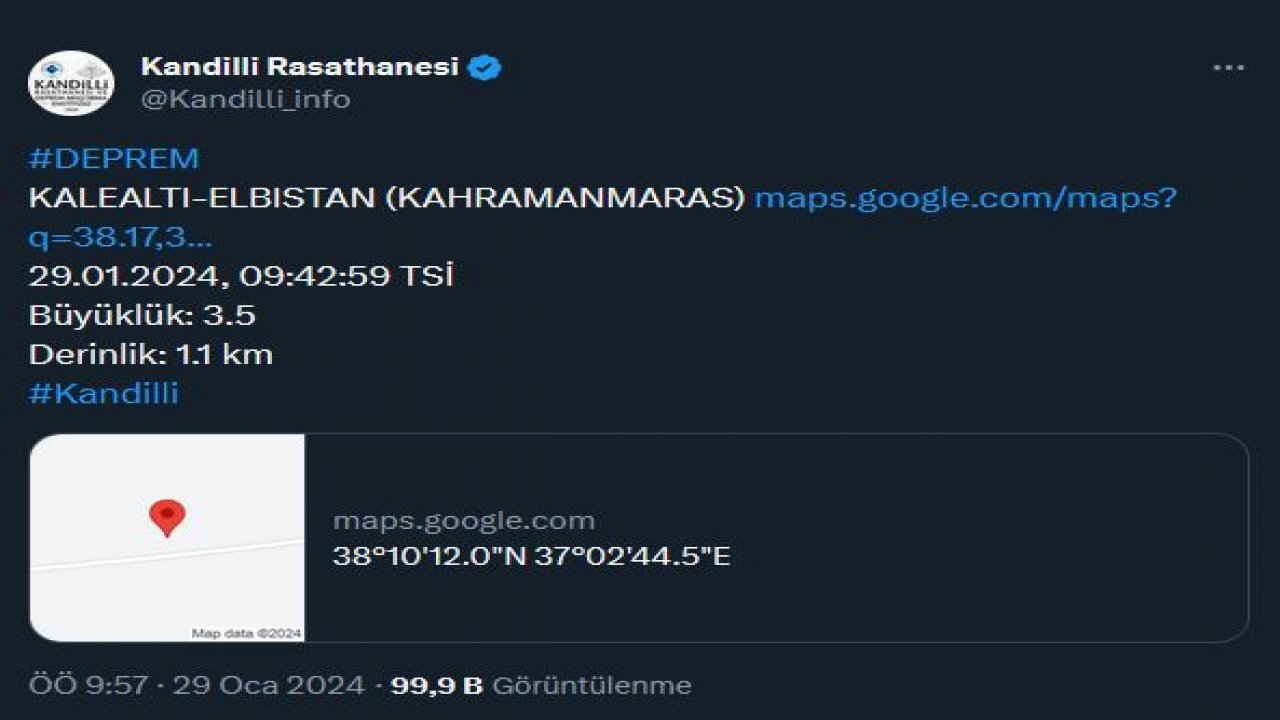1280x720 pixels.
Task: Click the truncated q=38.17,3... link text
Action: (x=120, y=236)
